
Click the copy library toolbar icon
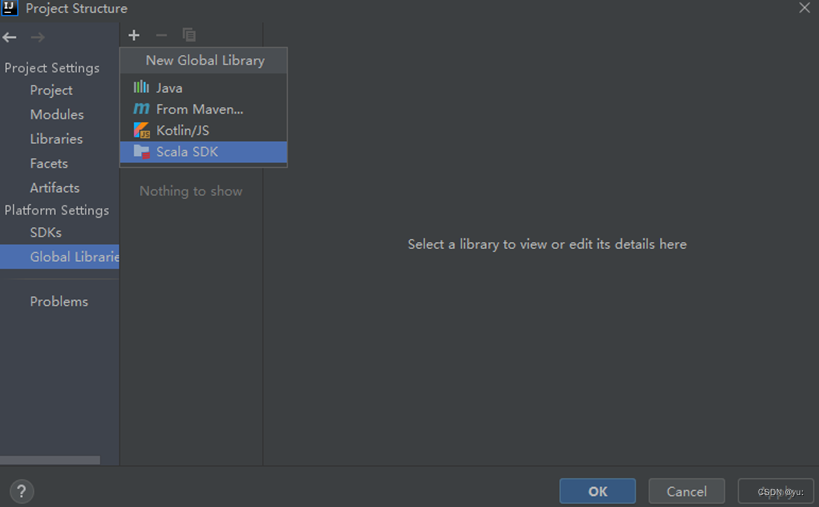click(189, 35)
